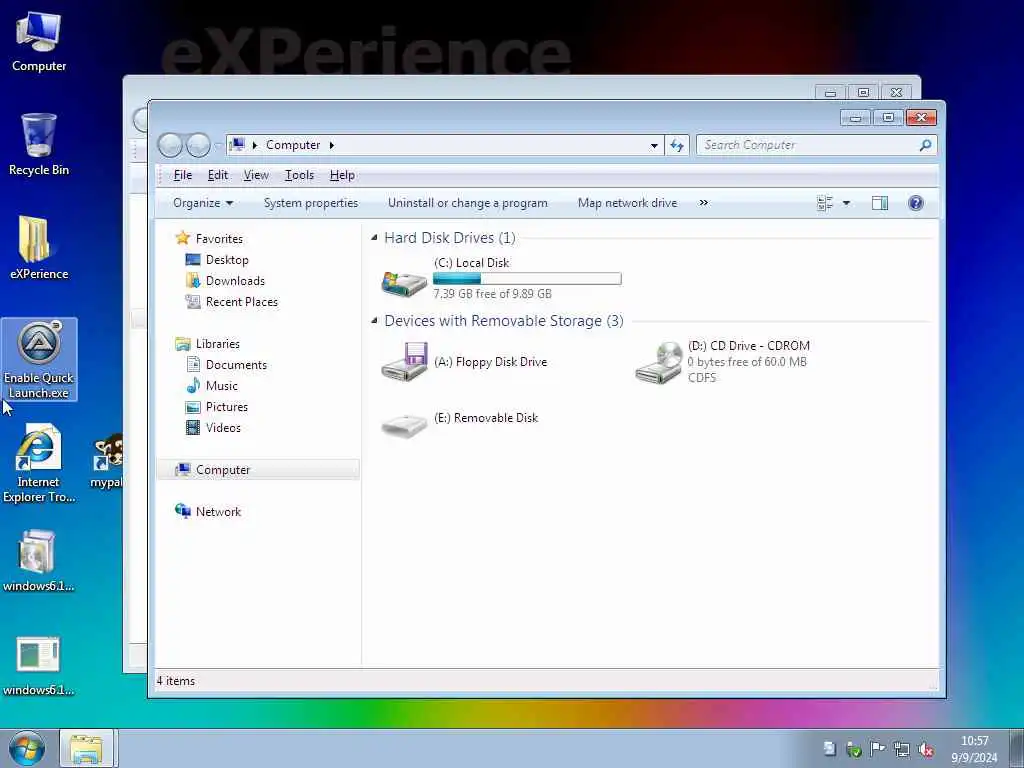Select the lower windows6.1 file icon

(38, 665)
